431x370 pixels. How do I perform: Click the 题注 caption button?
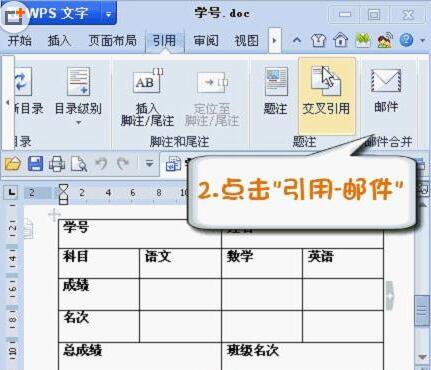[276, 91]
